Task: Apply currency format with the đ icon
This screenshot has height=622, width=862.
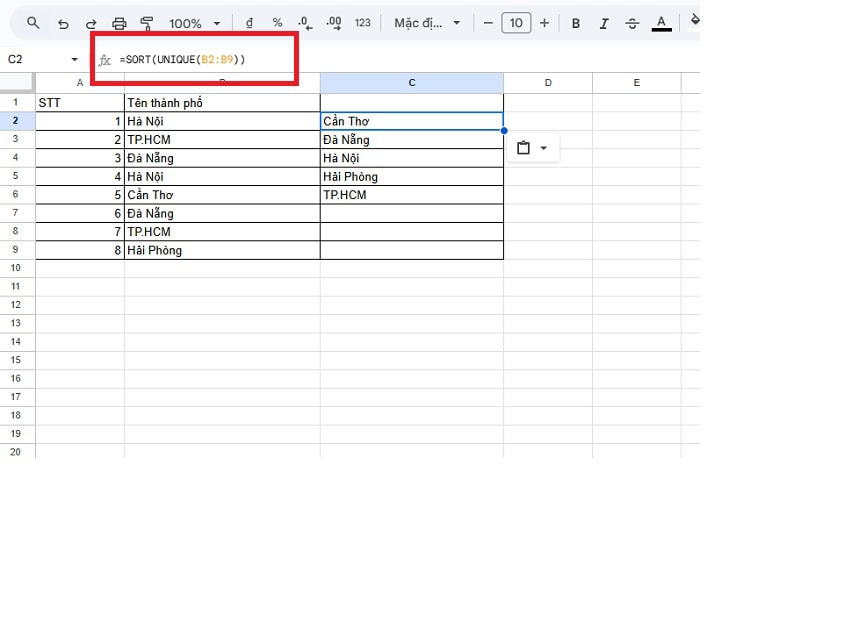Action: [248, 22]
